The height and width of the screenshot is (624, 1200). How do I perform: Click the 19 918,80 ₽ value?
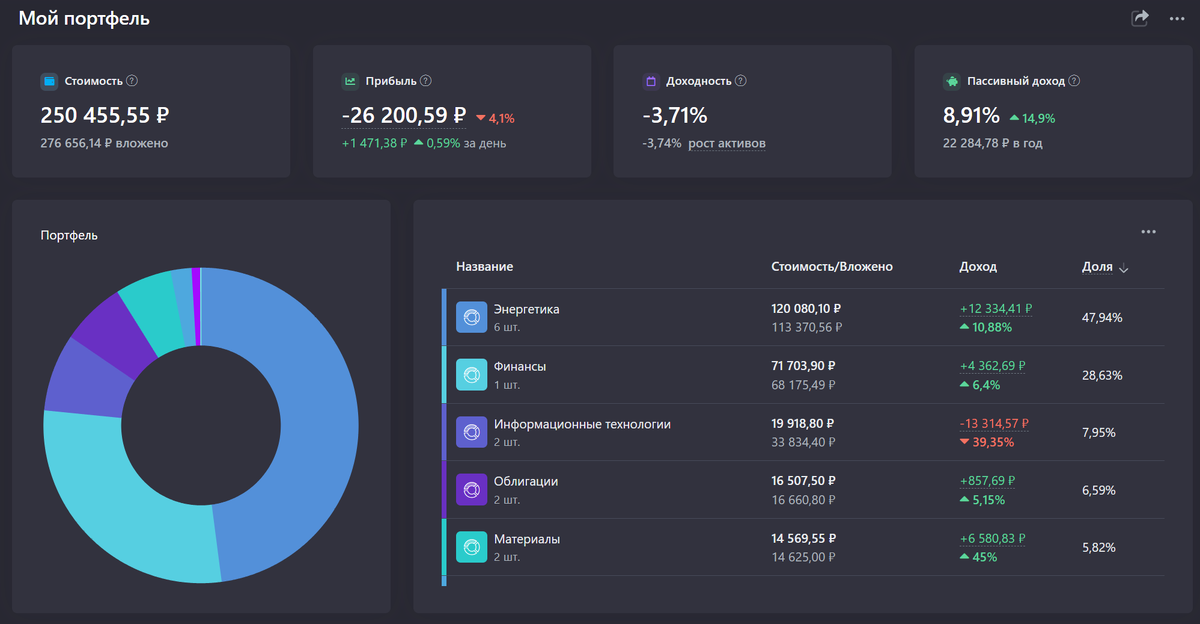pyautogui.click(x=803, y=424)
